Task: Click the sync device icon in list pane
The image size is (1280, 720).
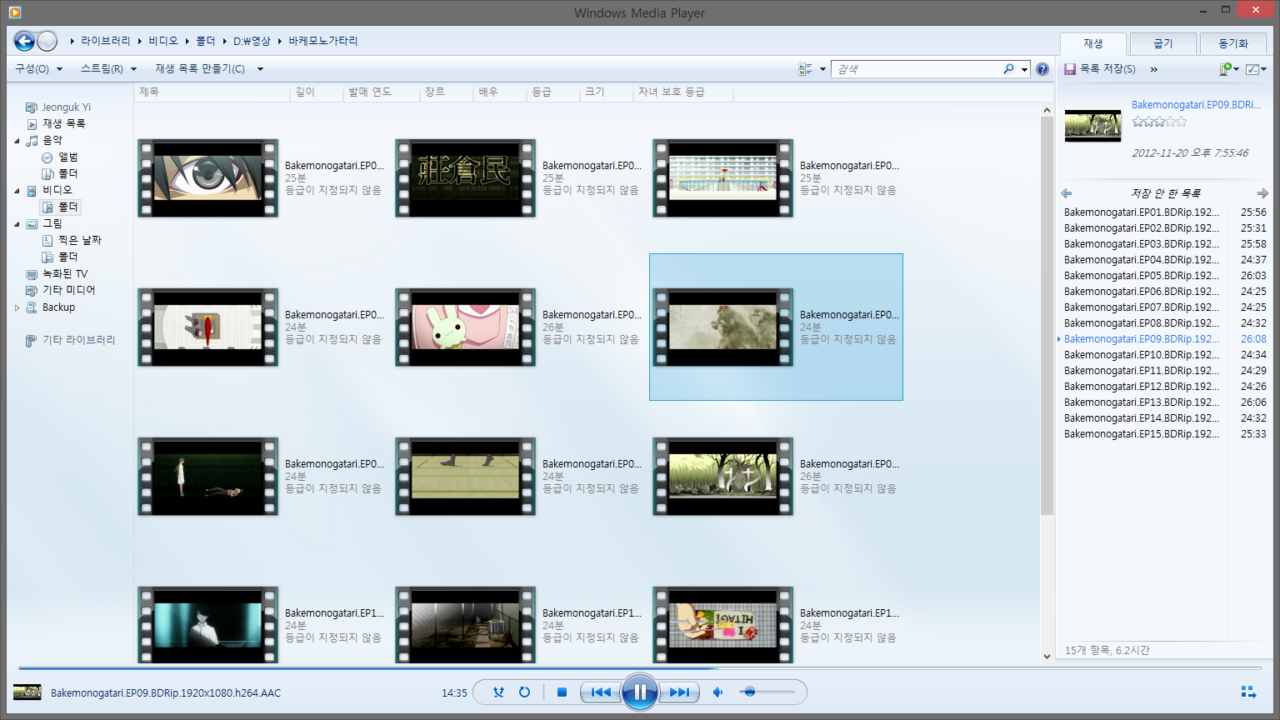Action: point(1224,69)
